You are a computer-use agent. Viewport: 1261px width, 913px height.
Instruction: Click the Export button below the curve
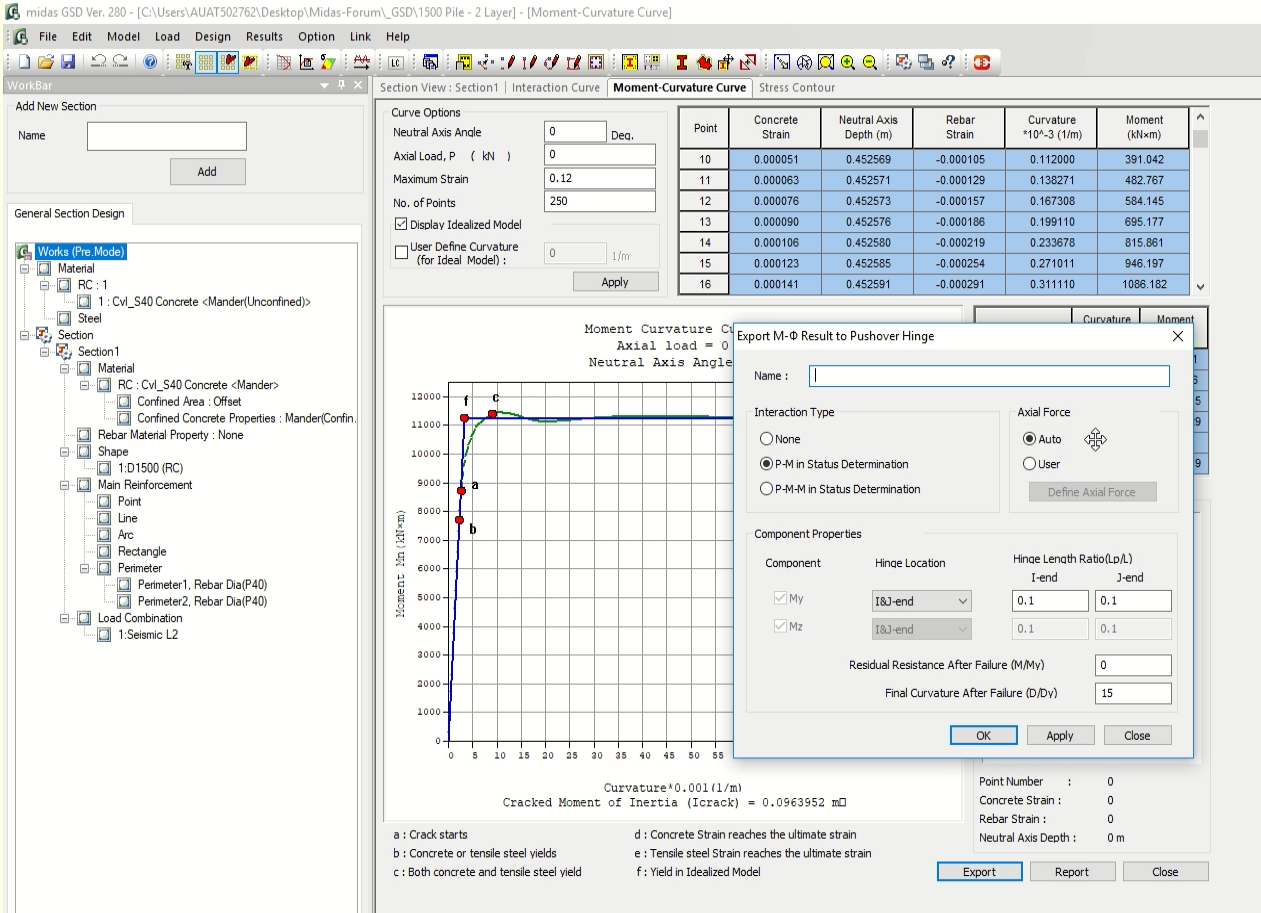pos(978,871)
